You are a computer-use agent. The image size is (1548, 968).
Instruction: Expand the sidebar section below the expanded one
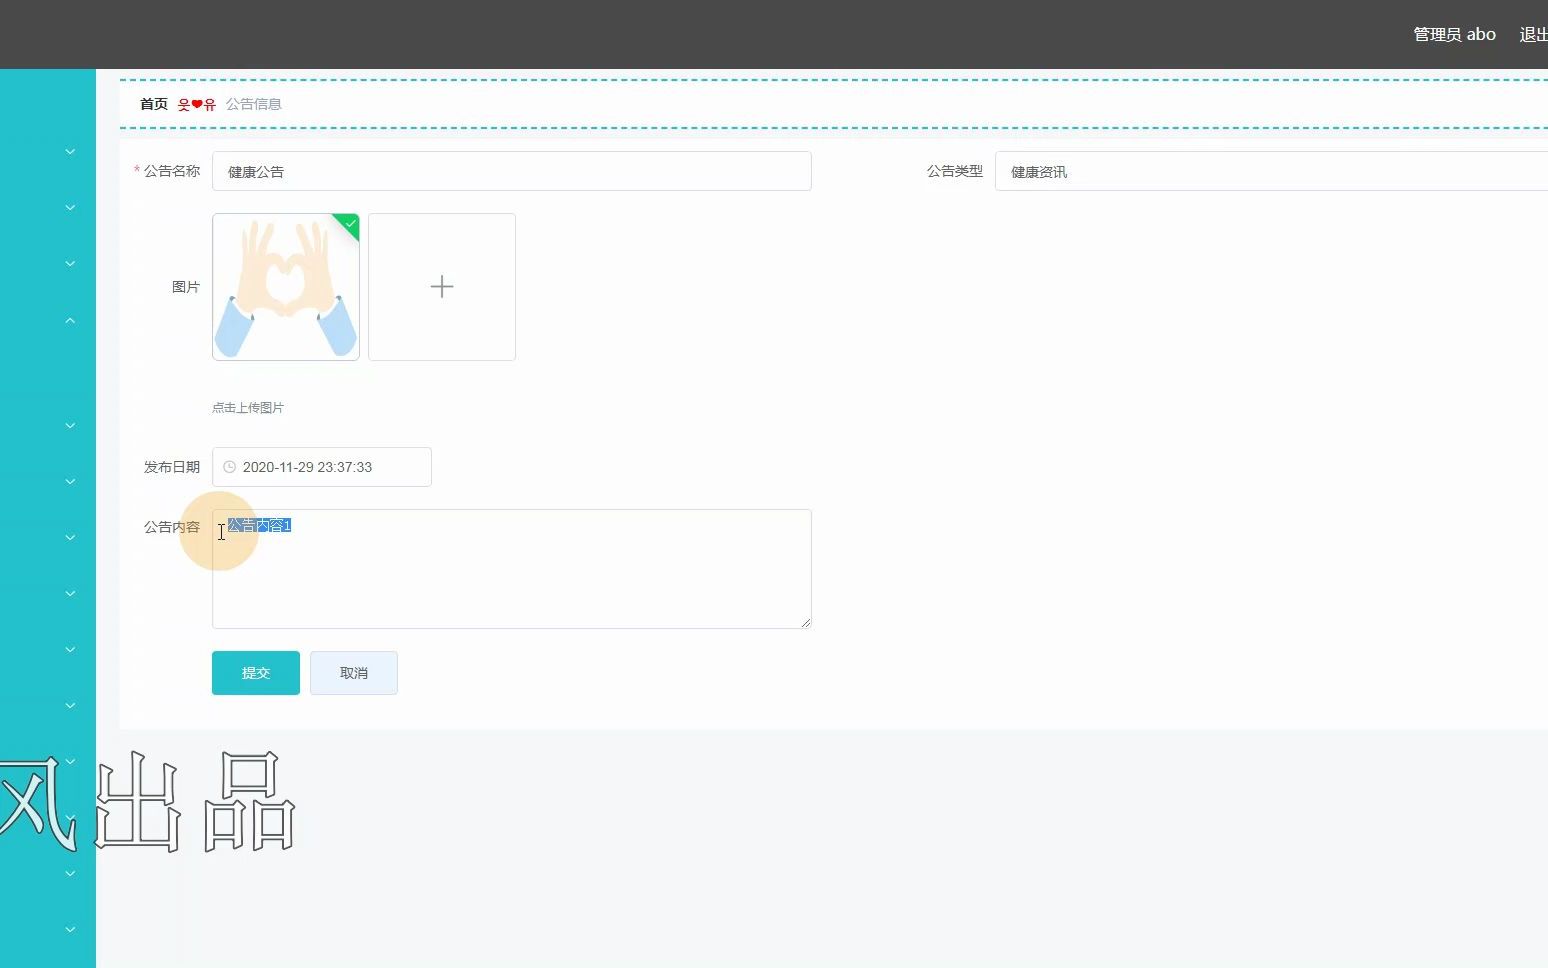(x=69, y=425)
